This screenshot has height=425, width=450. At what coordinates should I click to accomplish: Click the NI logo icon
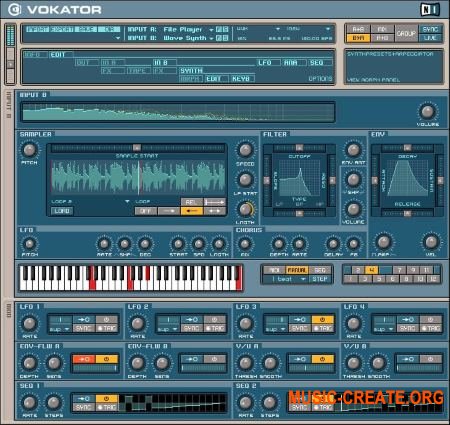tap(430, 10)
